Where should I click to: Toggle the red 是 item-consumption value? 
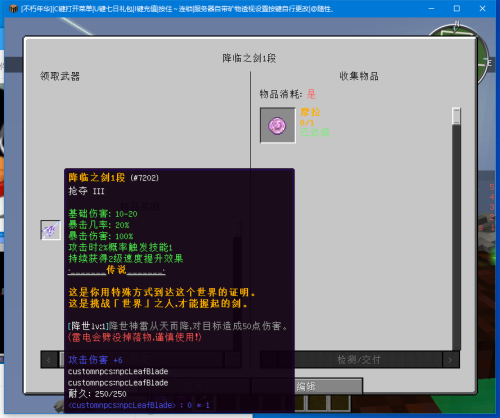pyautogui.click(x=311, y=94)
